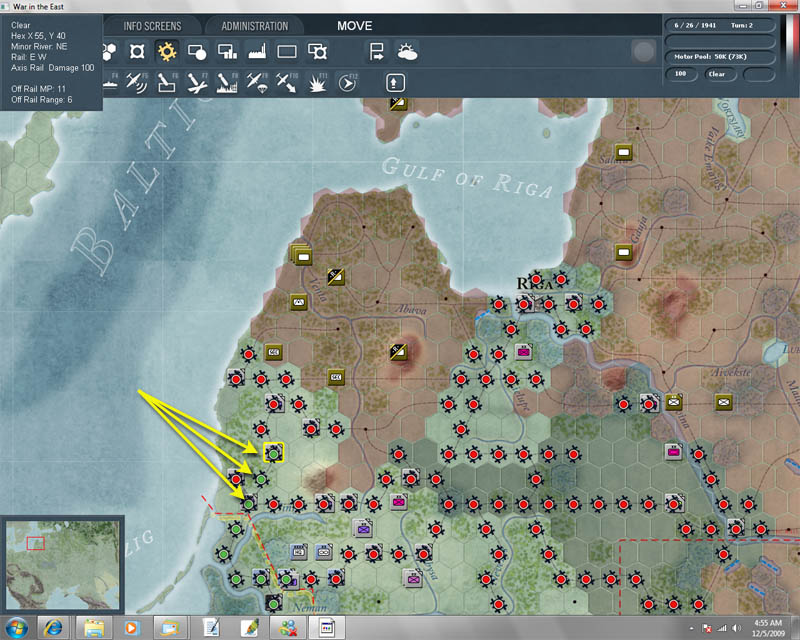The image size is (800, 640).
Task: Click the empty status pill below date
Action: pyautogui.click(x=719, y=41)
